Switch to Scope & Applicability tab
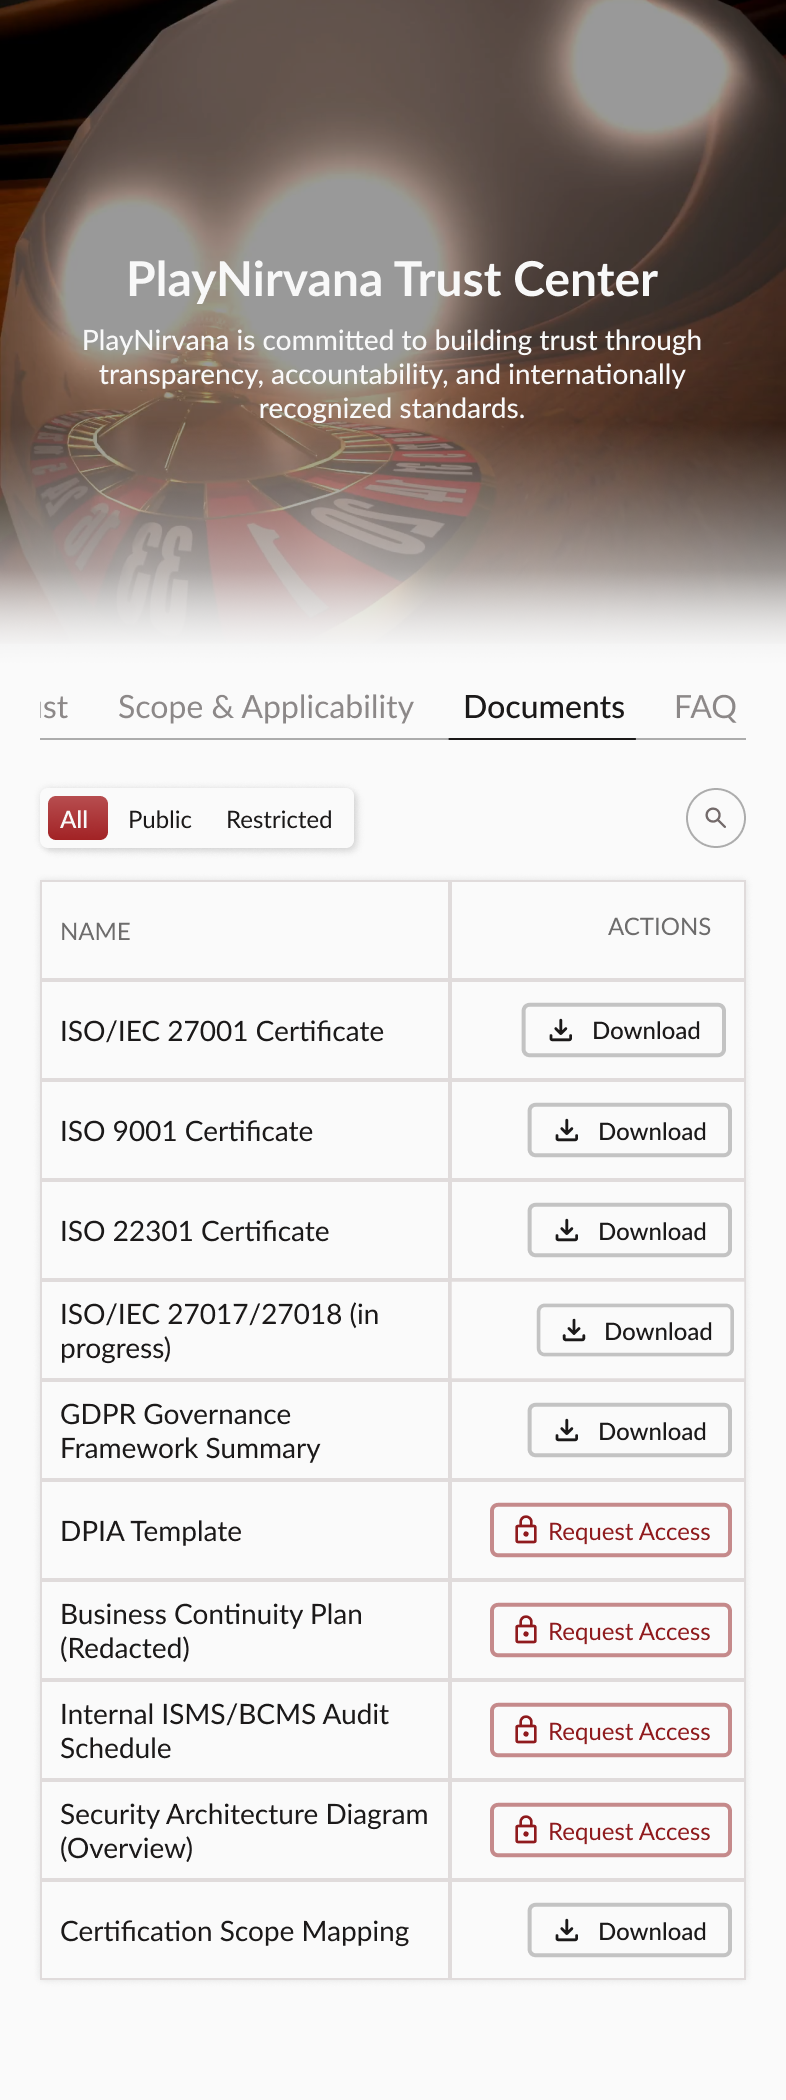The height and width of the screenshot is (2100, 786). pos(266,707)
